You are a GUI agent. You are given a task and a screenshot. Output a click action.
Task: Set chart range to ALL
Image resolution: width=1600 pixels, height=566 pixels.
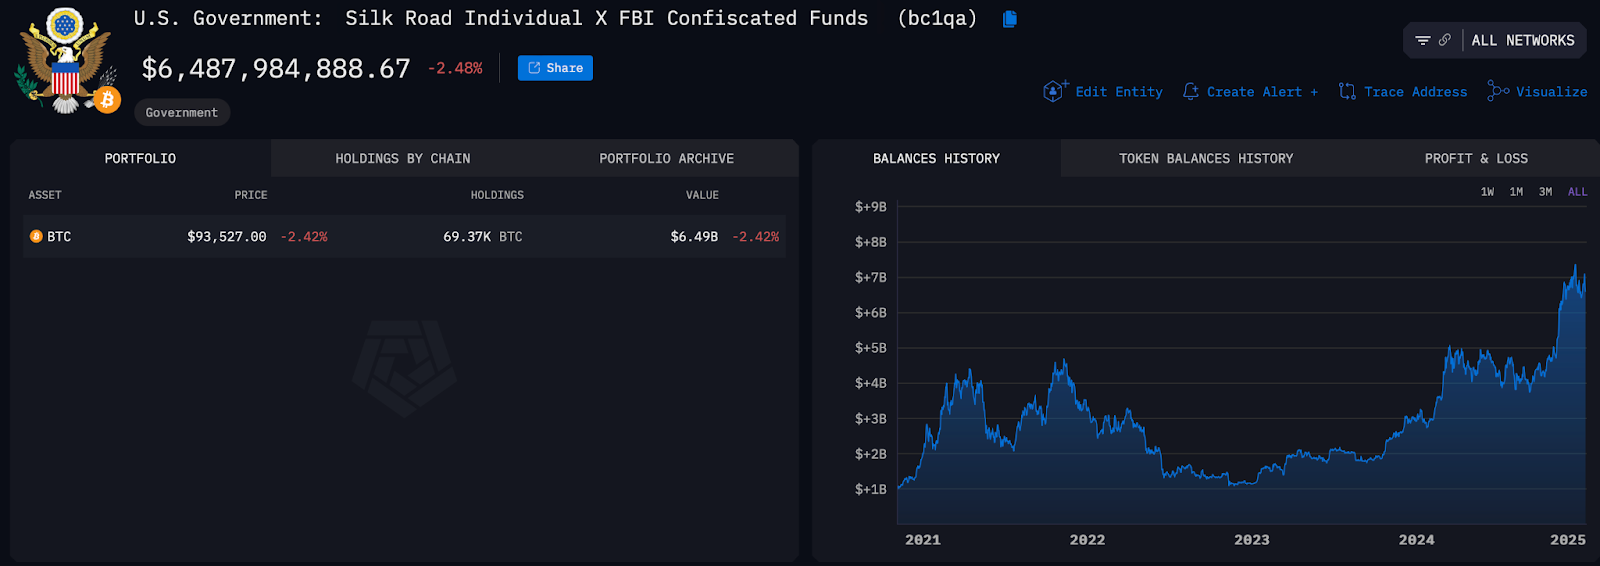click(x=1577, y=192)
